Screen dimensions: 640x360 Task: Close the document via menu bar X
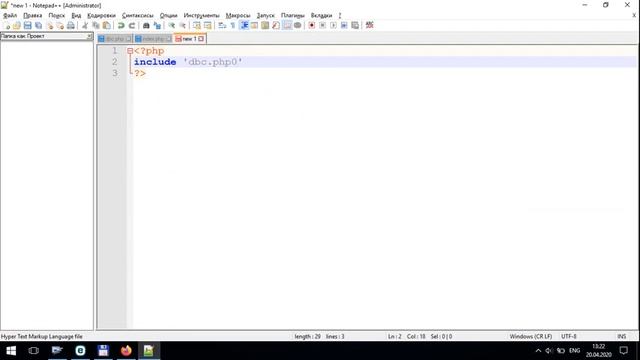(x=634, y=16)
